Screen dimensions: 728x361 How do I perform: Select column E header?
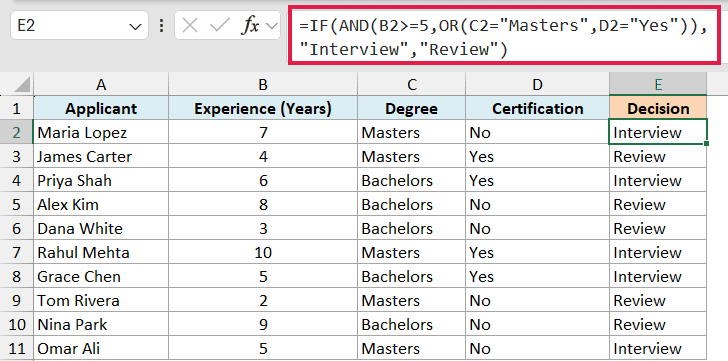pos(658,84)
